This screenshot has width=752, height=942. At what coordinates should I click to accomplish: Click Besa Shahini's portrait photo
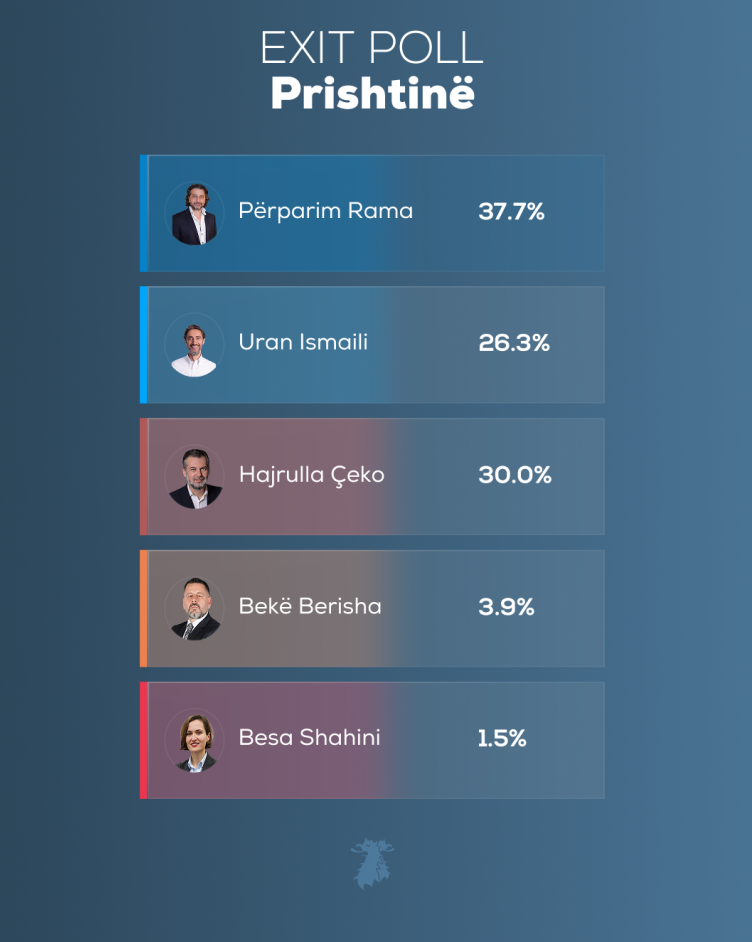(x=194, y=740)
